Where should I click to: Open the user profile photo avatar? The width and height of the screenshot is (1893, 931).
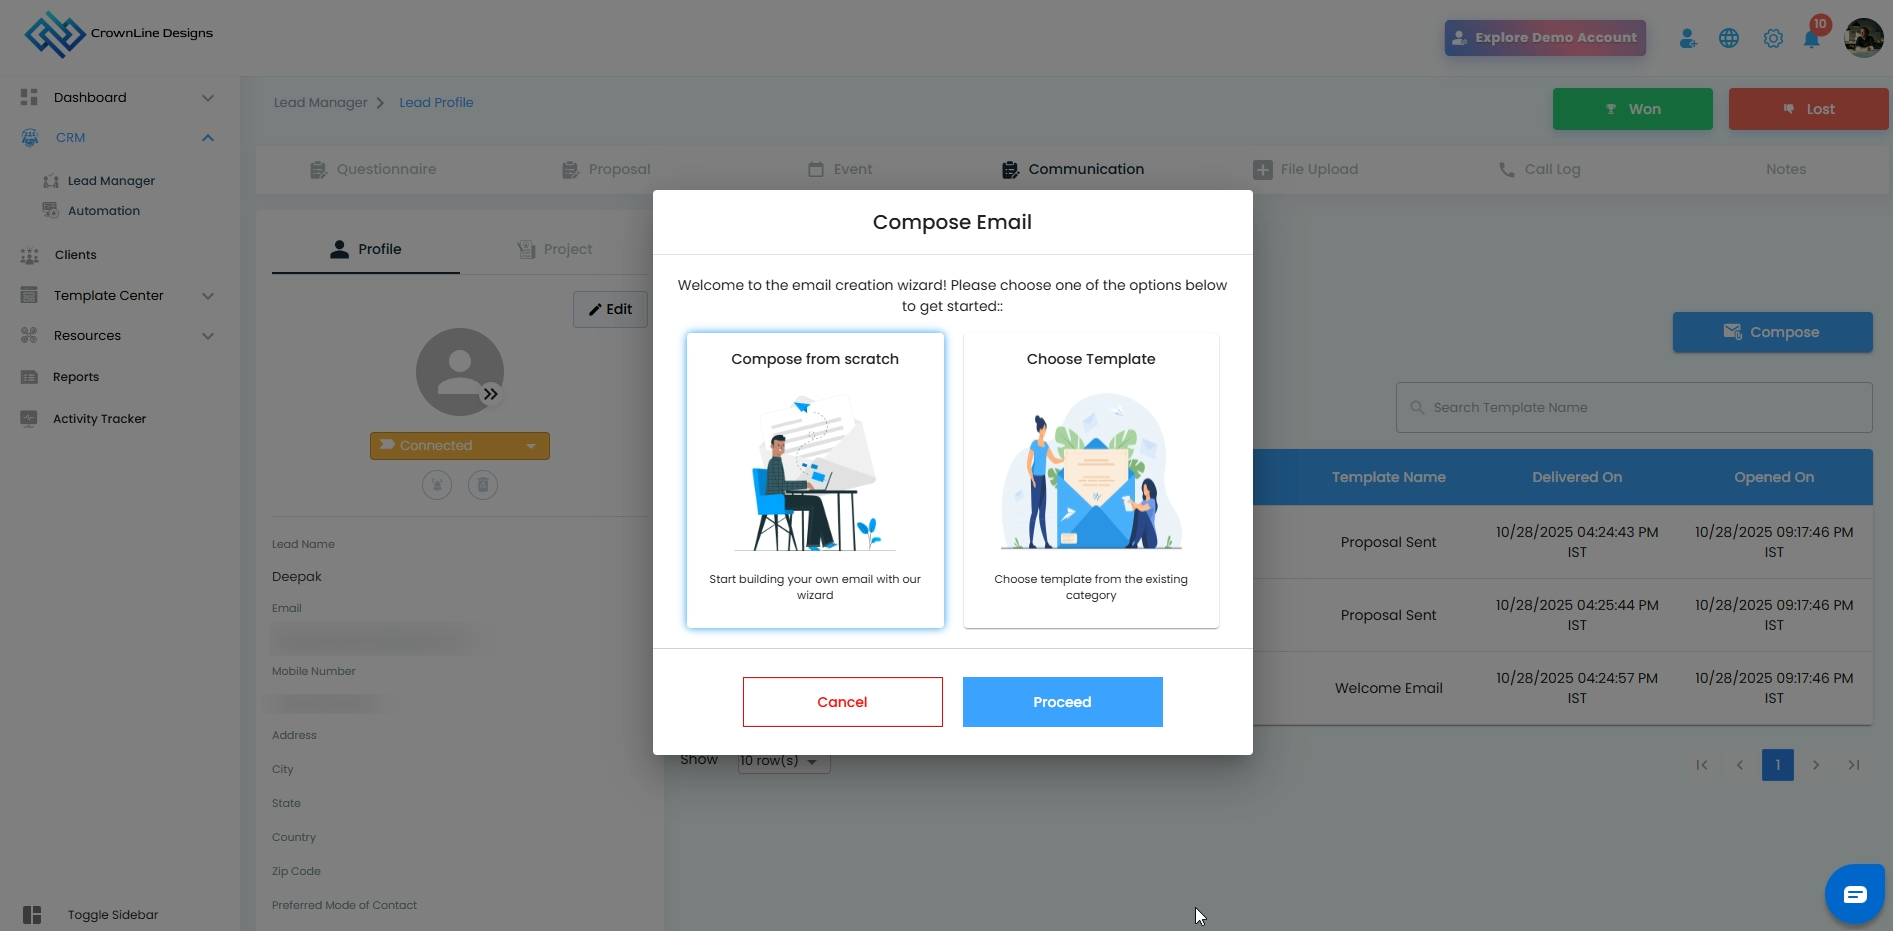pyautogui.click(x=1864, y=38)
